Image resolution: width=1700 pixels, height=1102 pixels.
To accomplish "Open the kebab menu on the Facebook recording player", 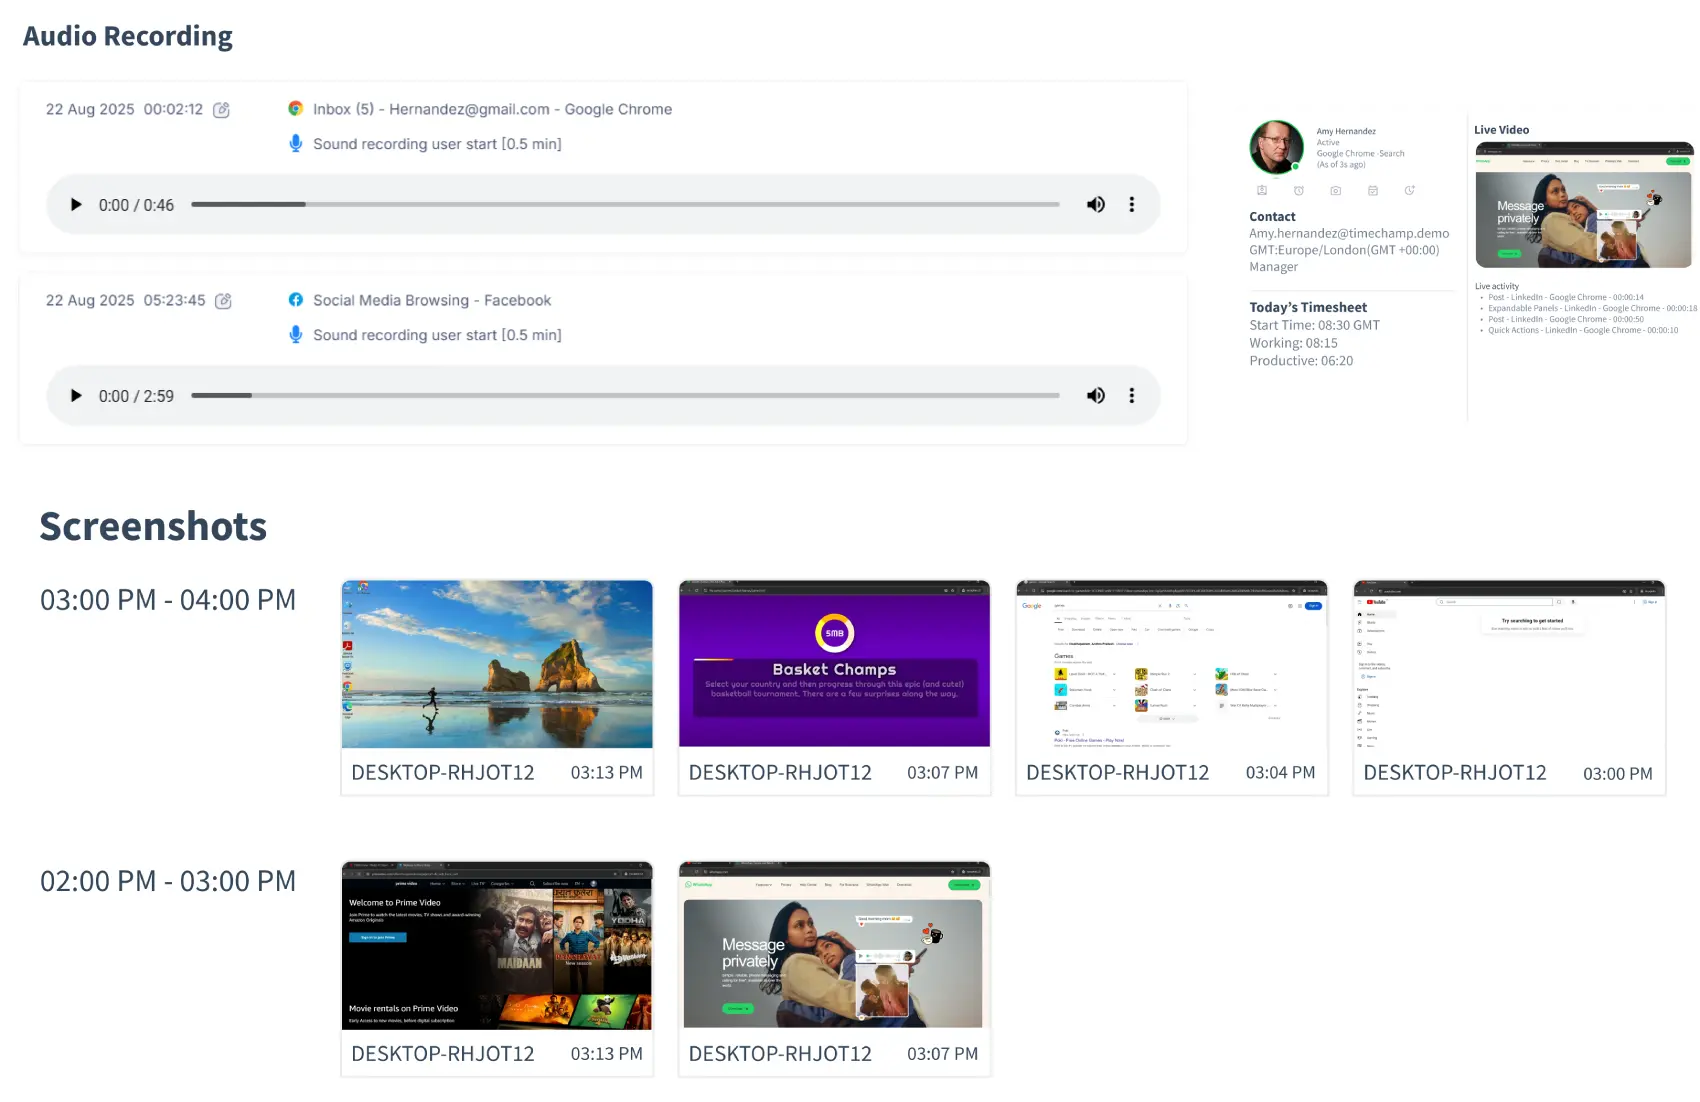I will (1132, 395).
